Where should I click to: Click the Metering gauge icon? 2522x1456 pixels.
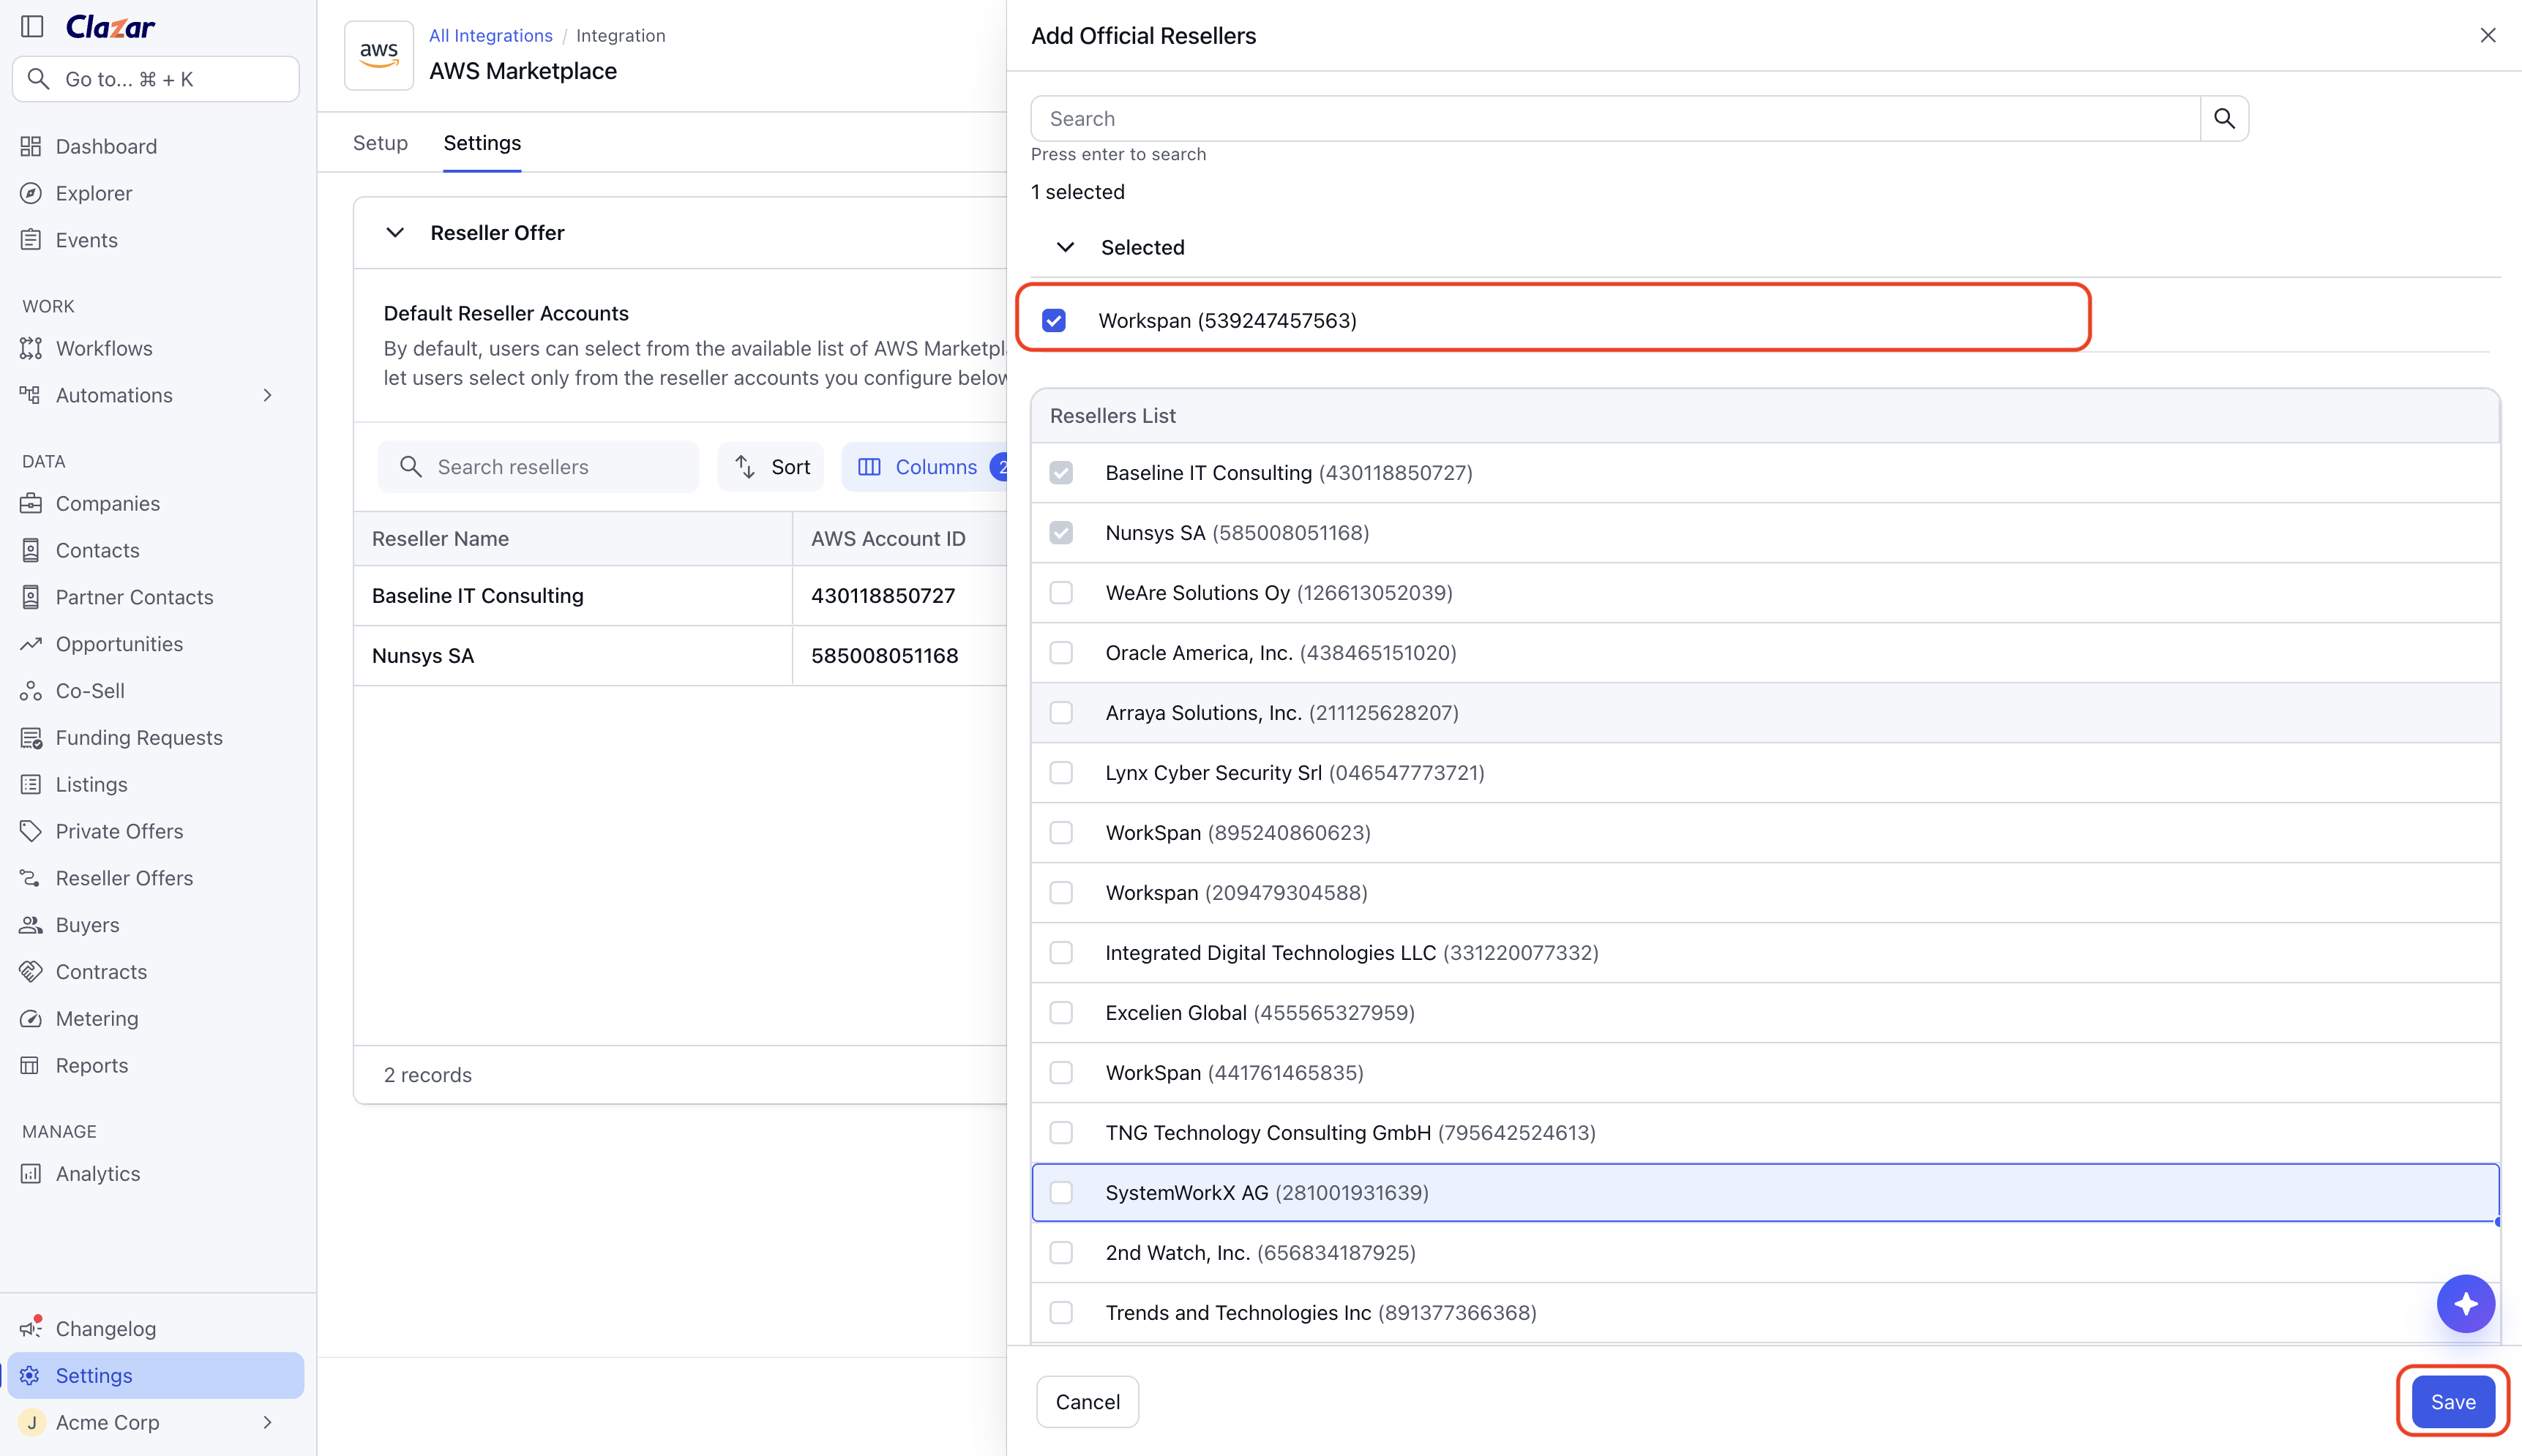click(x=31, y=1019)
